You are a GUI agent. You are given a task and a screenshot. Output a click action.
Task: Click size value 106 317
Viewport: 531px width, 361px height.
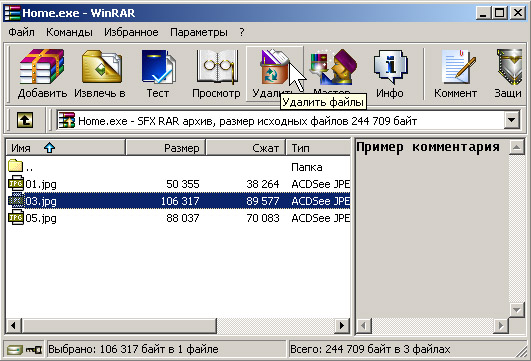tap(180, 201)
